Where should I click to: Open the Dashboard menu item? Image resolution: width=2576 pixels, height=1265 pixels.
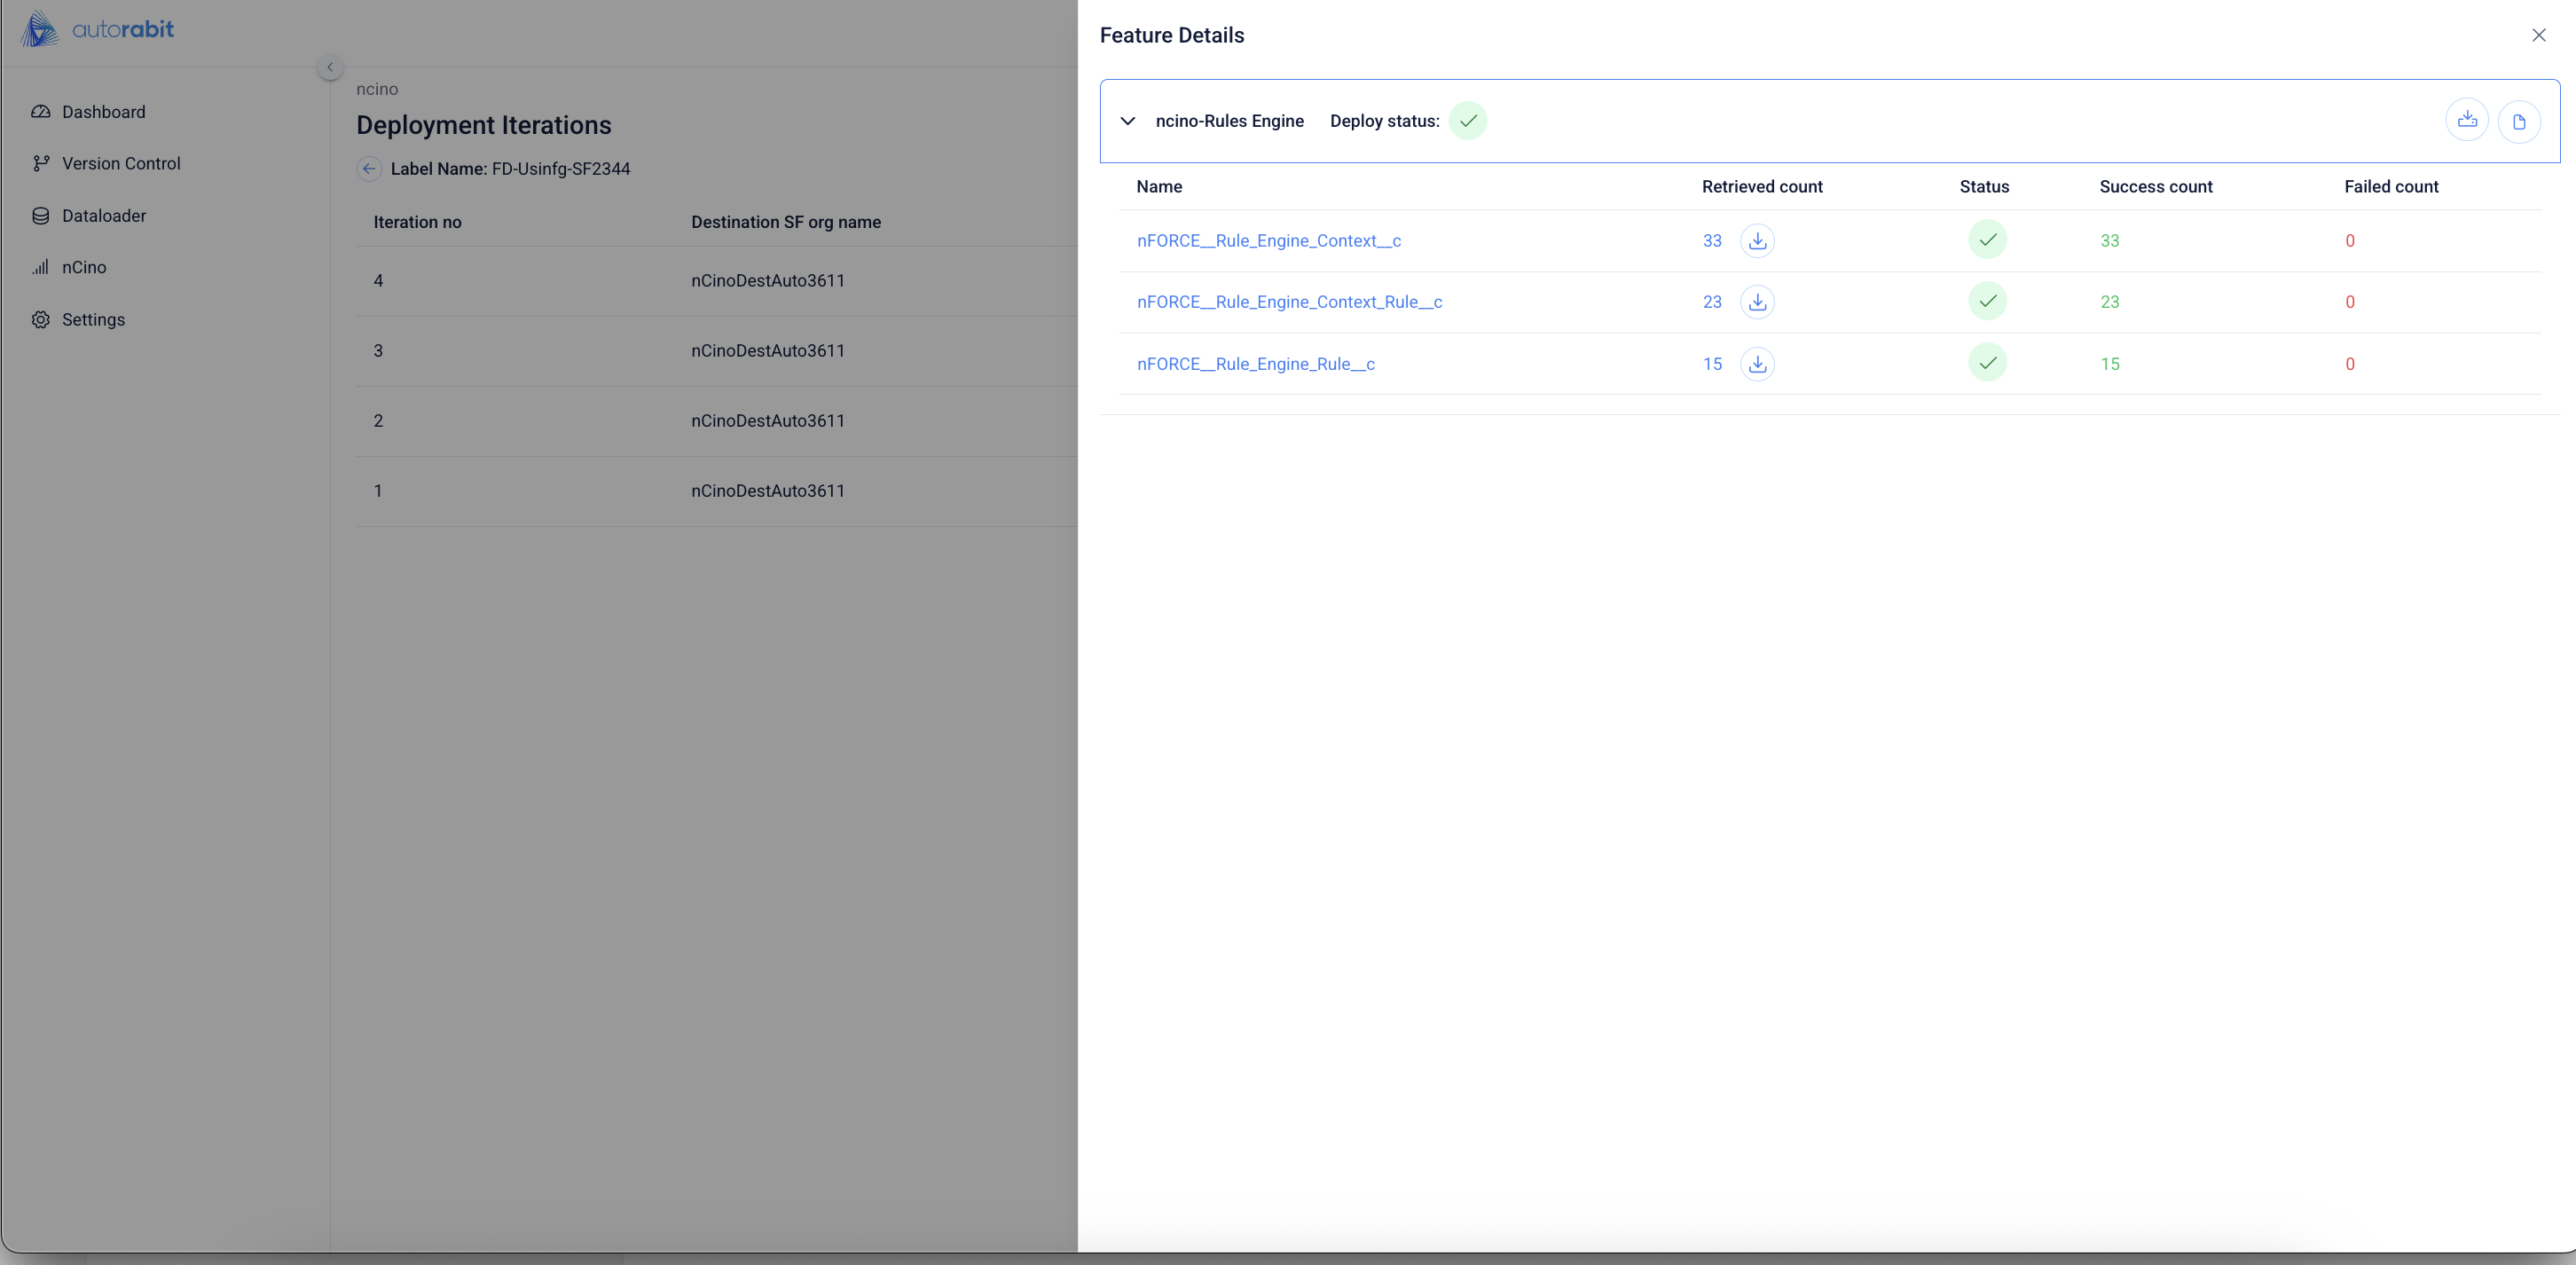click(103, 112)
